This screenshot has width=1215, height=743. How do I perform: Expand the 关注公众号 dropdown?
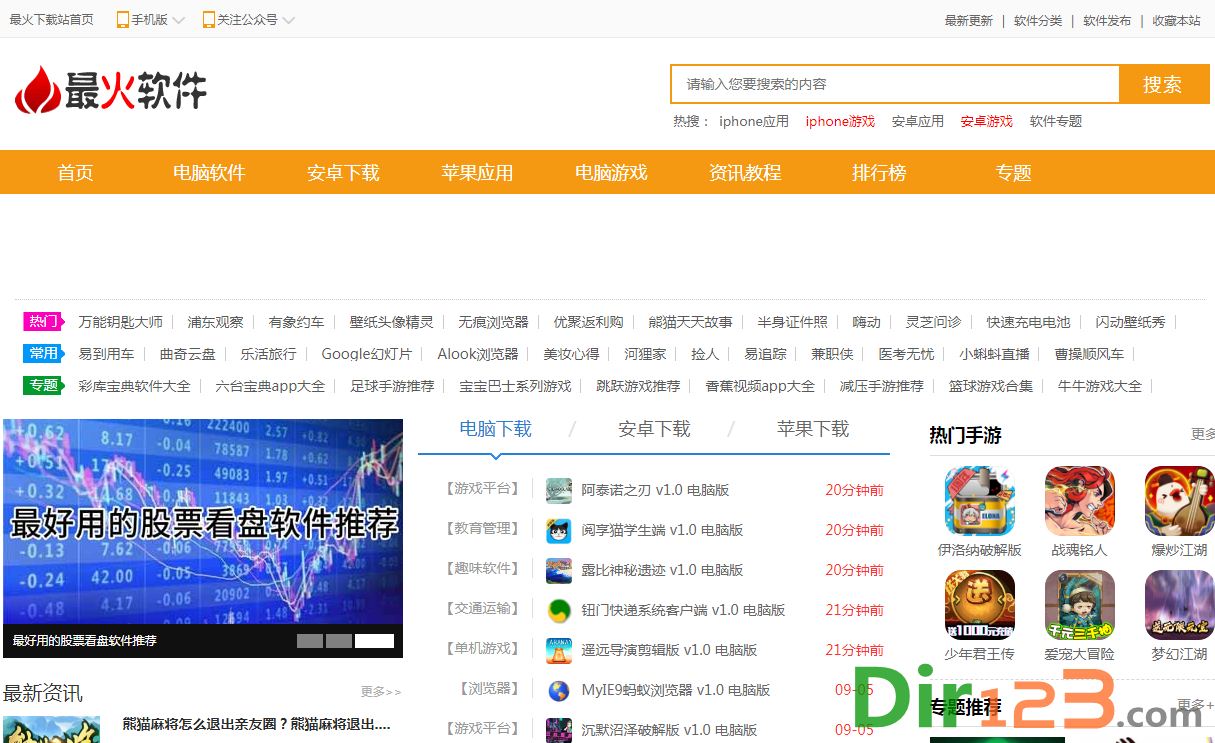point(248,20)
